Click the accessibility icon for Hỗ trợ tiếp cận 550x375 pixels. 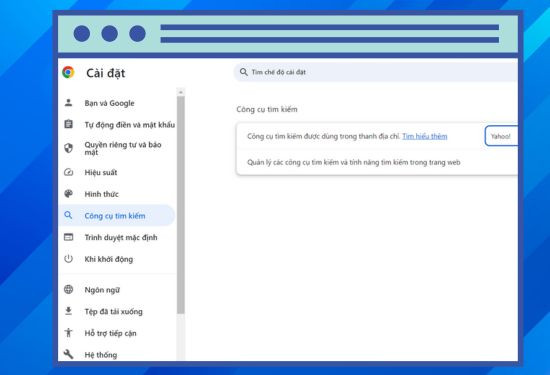coord(68,332)
